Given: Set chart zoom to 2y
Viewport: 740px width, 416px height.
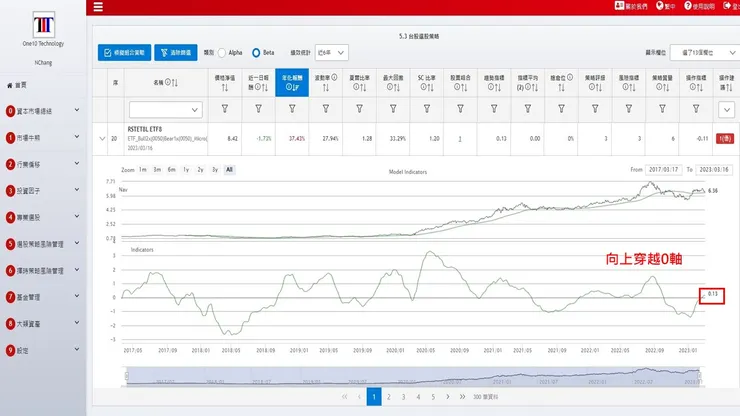Looking at the screenshot, I should click(201, 170).
